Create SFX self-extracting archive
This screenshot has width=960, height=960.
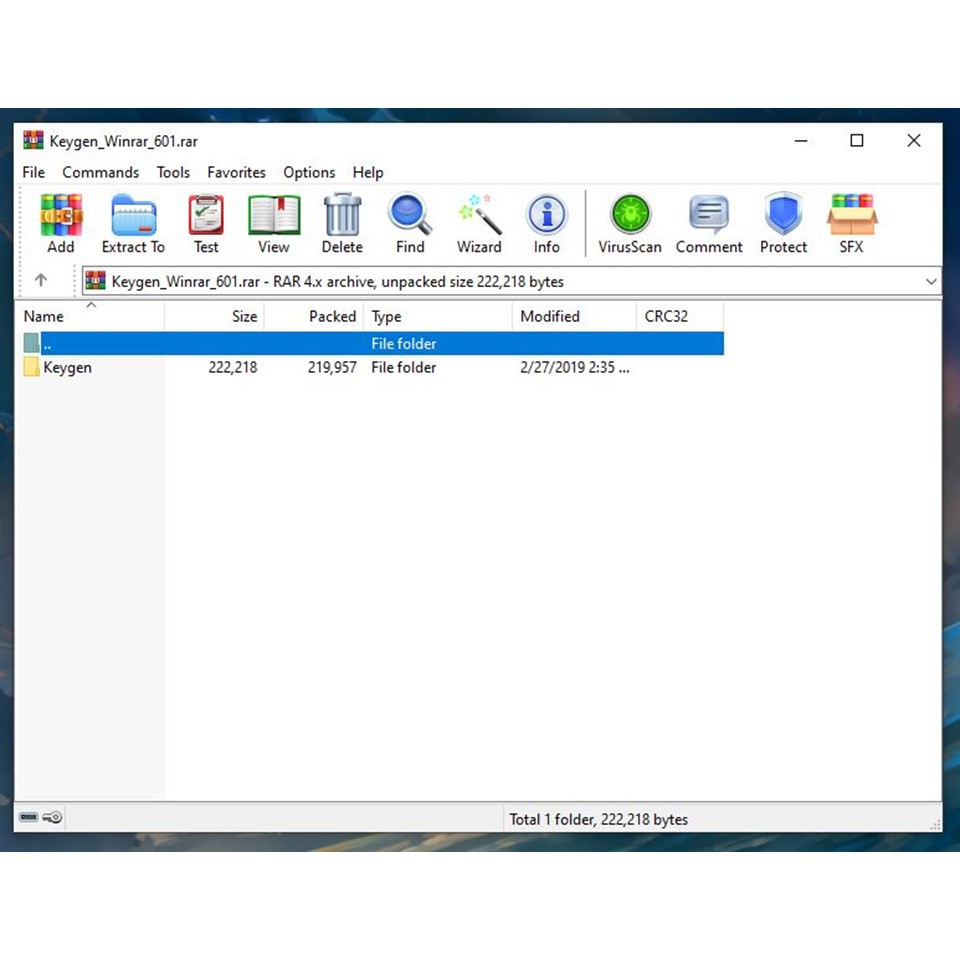point(851,223)
